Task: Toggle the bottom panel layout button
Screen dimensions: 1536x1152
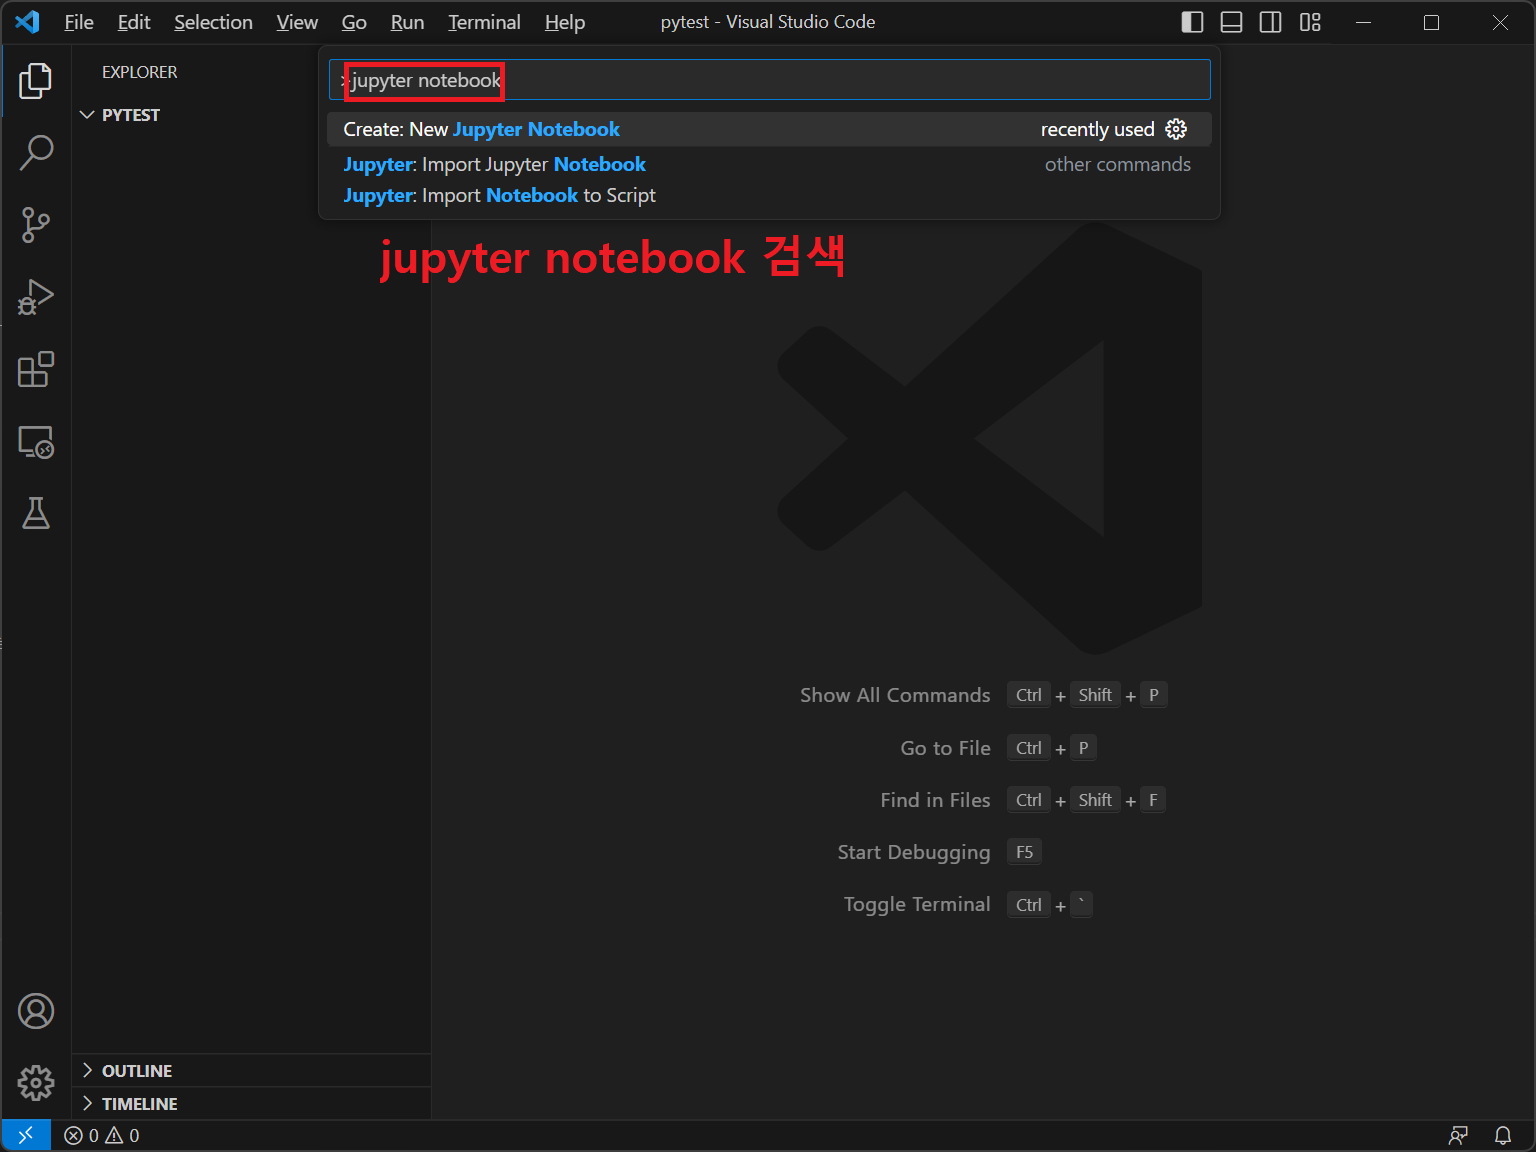Action: click(1231, 22)
